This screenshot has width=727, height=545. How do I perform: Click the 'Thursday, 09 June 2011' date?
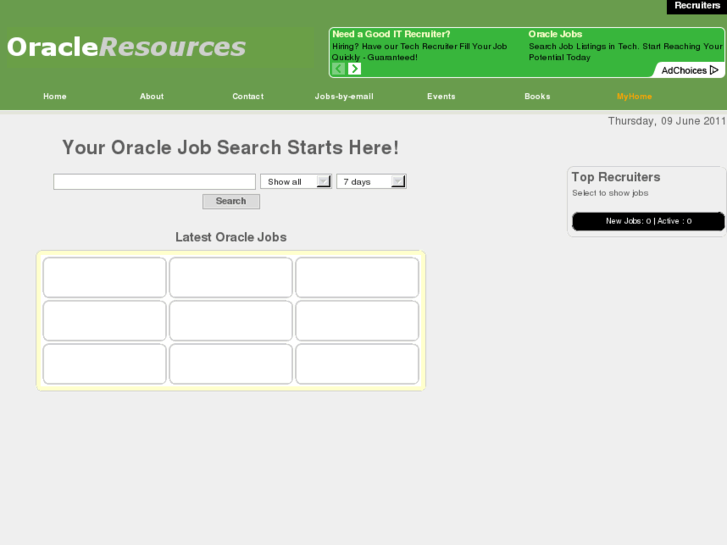tap(667, 121)
